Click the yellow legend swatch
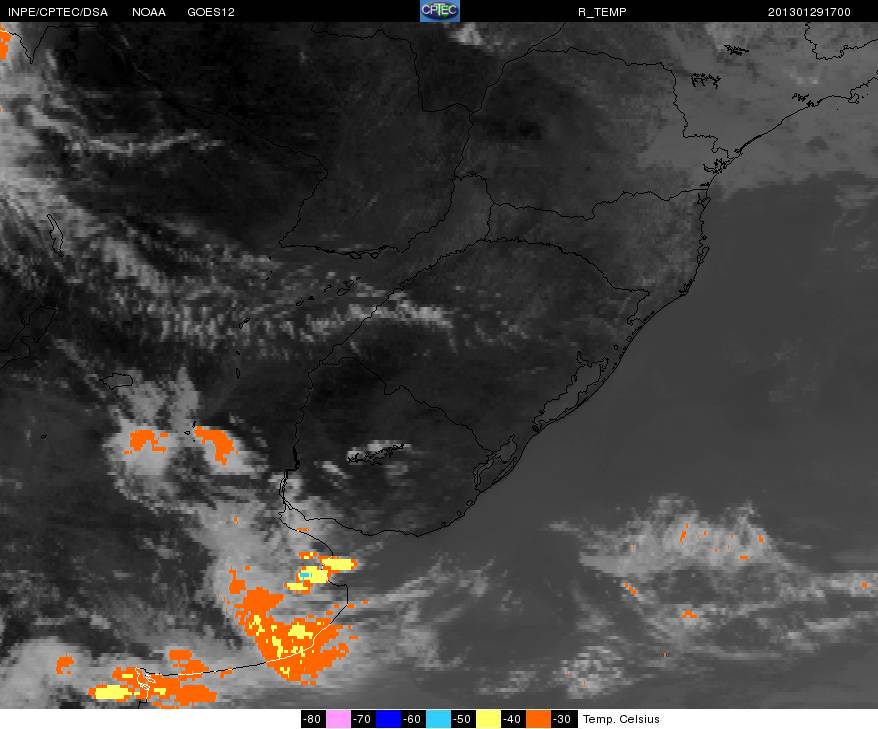The width and height of the screenshot is (878, 729). pos(488,719)
